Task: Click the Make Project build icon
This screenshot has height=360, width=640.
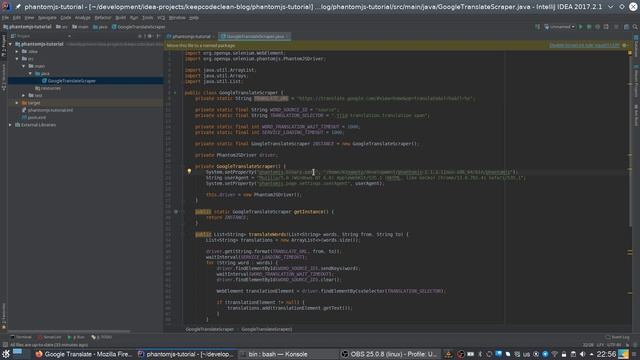Action: tap(537, 27)
